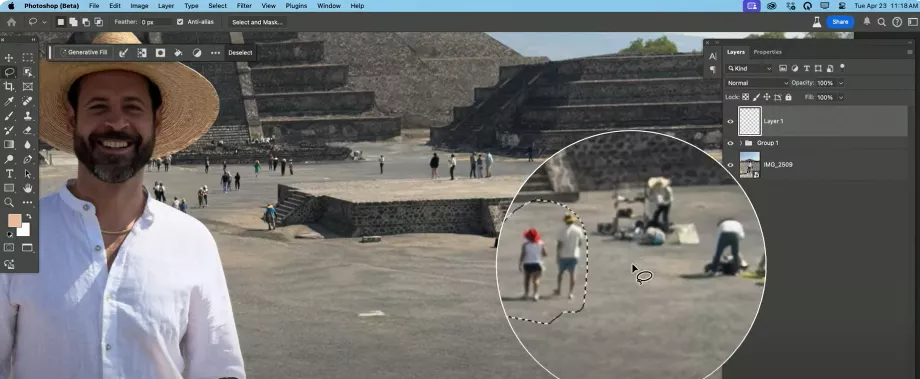
Task: Select the Rectangle shape tool
Action: point(9,188)
